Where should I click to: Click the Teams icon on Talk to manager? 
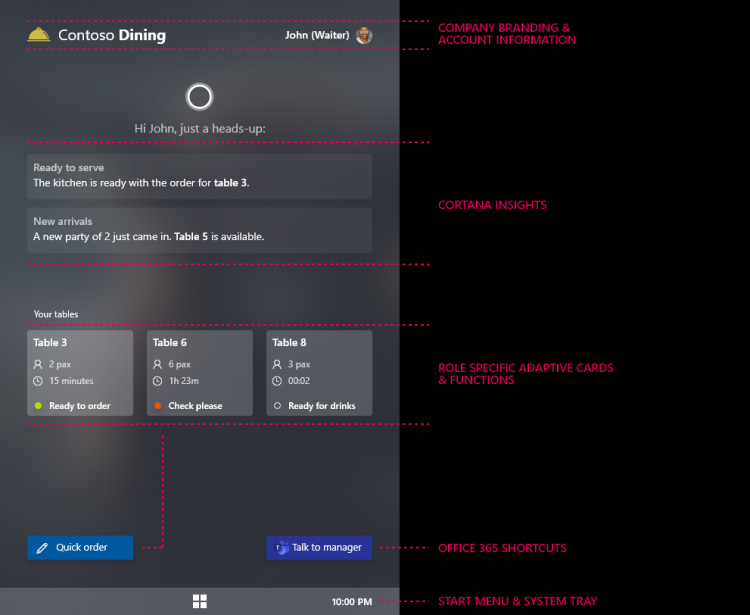[281, 548]
